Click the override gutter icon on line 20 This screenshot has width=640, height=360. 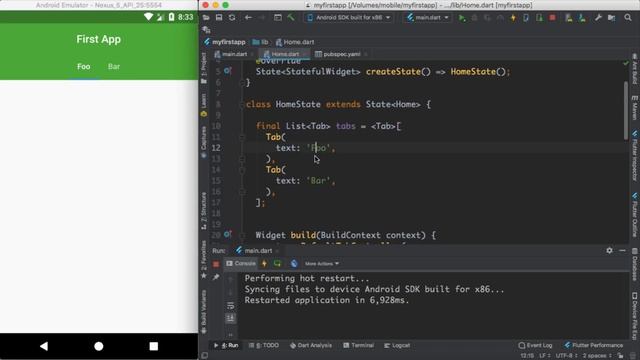227,234
